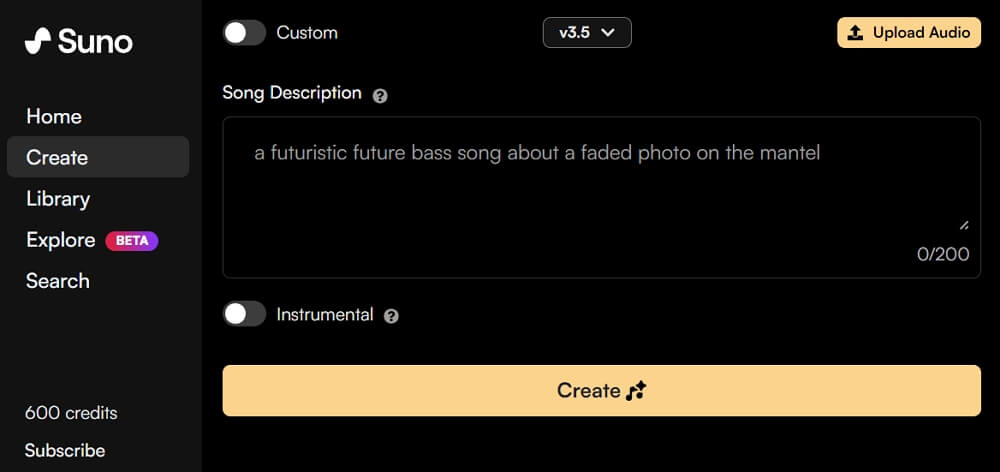Click inside the Song Description text box
Viewport: 1000px width, 472px height.
(600, 190)
